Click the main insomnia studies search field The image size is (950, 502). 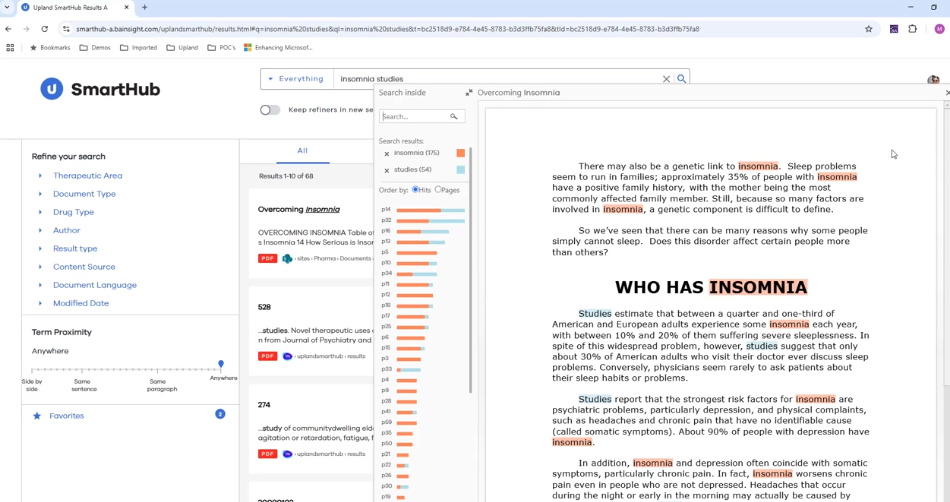497,79
